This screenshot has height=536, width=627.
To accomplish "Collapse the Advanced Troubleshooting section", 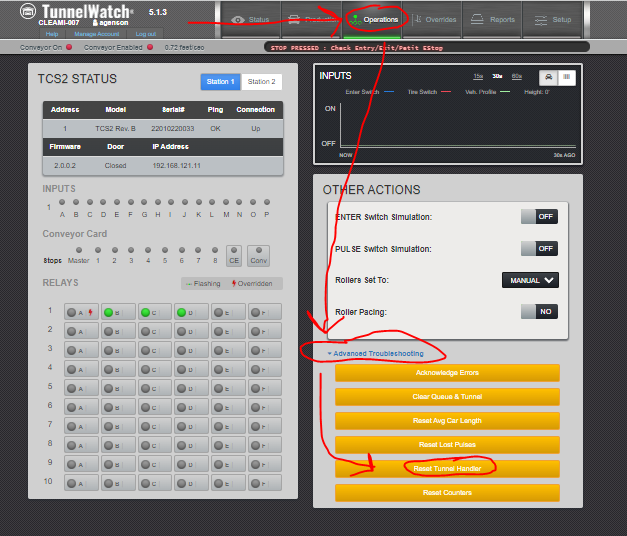I will point(375,353).
